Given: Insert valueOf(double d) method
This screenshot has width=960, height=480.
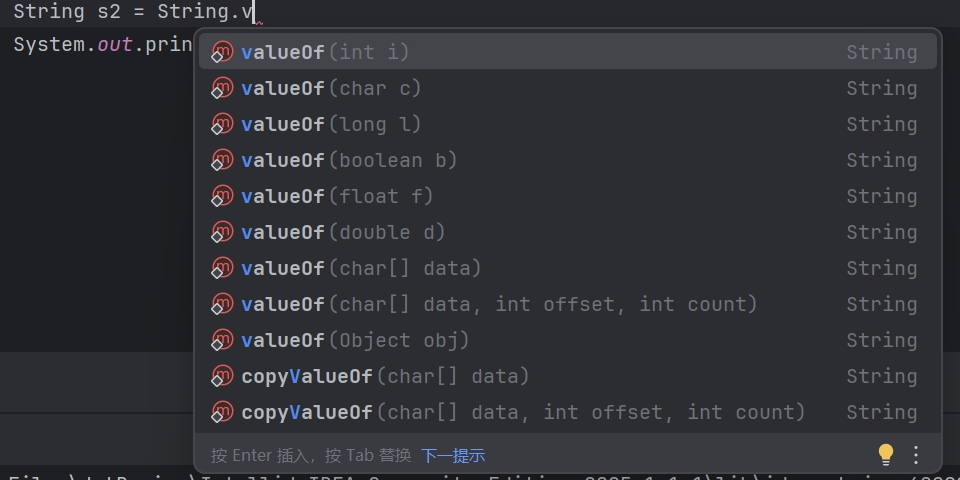Looking at the screenshot, I should click(568, 232).
